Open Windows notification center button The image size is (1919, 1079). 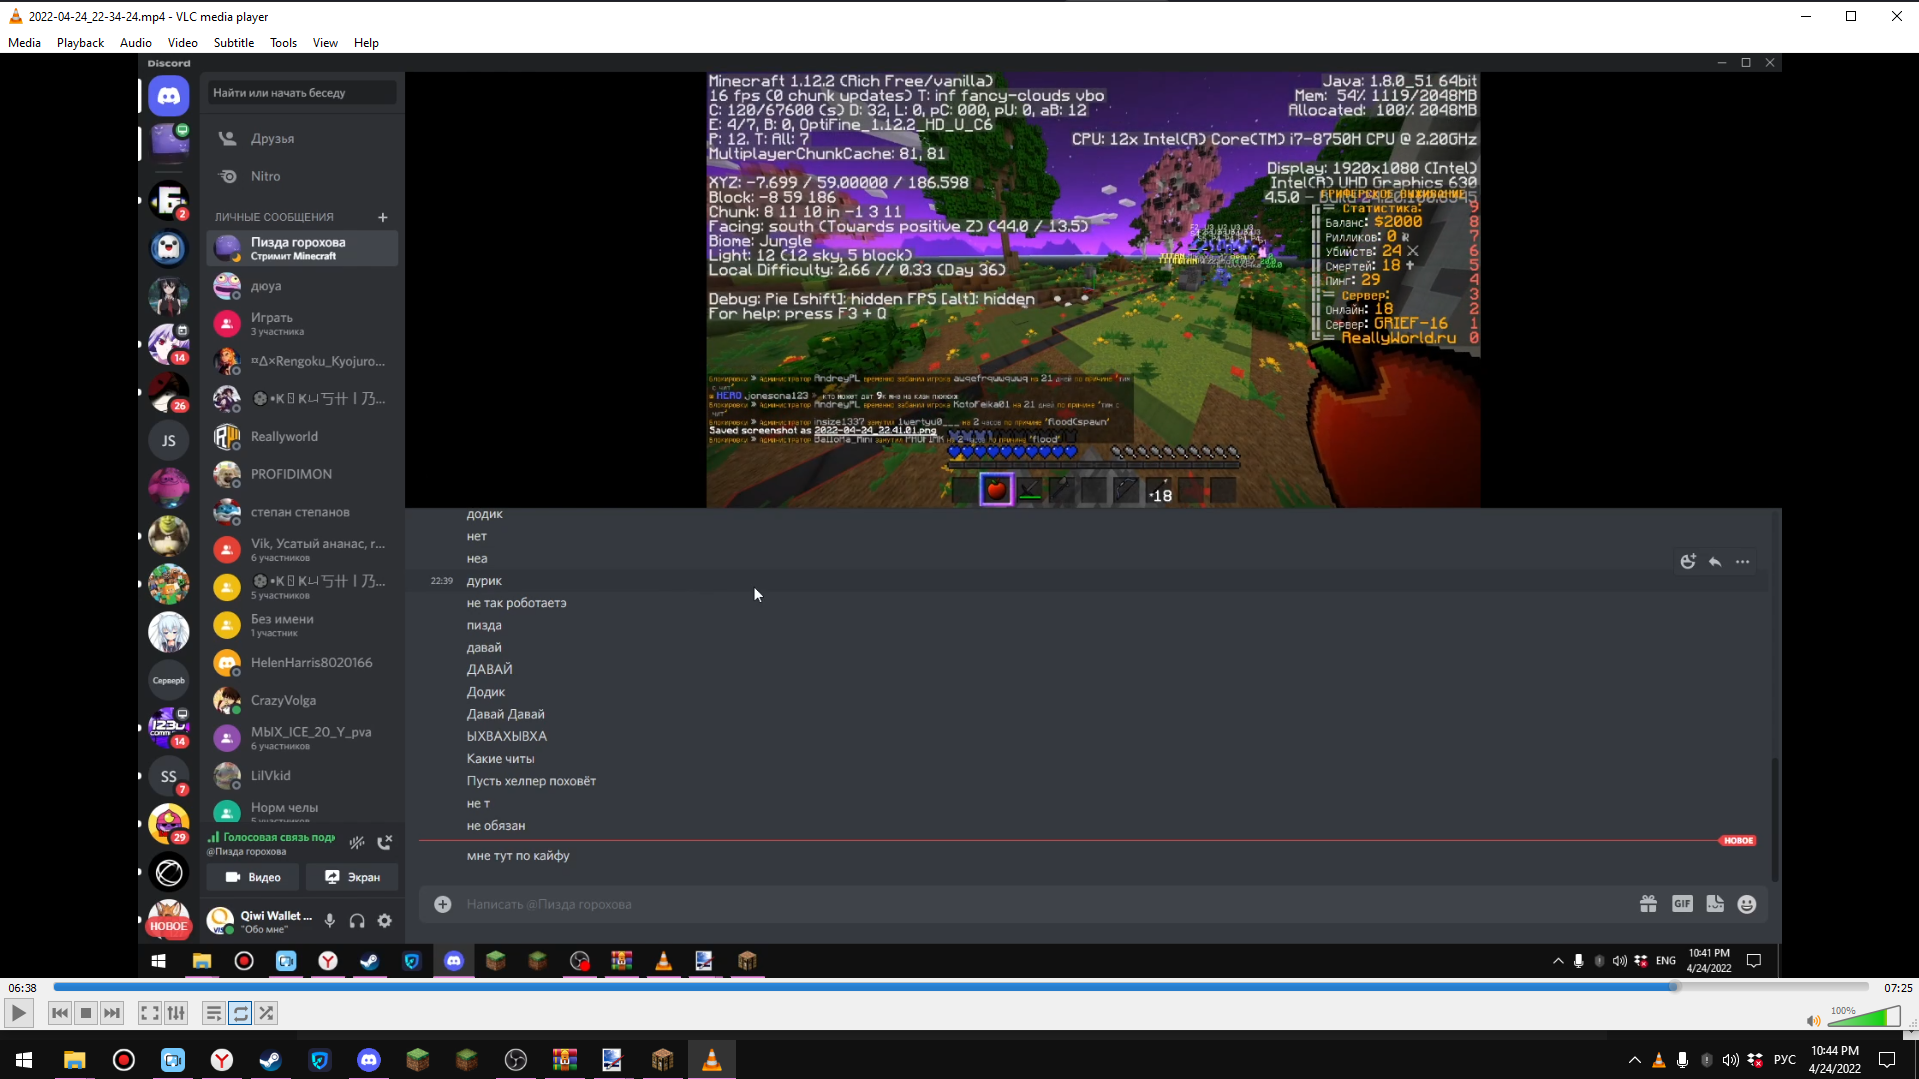1887,1060
